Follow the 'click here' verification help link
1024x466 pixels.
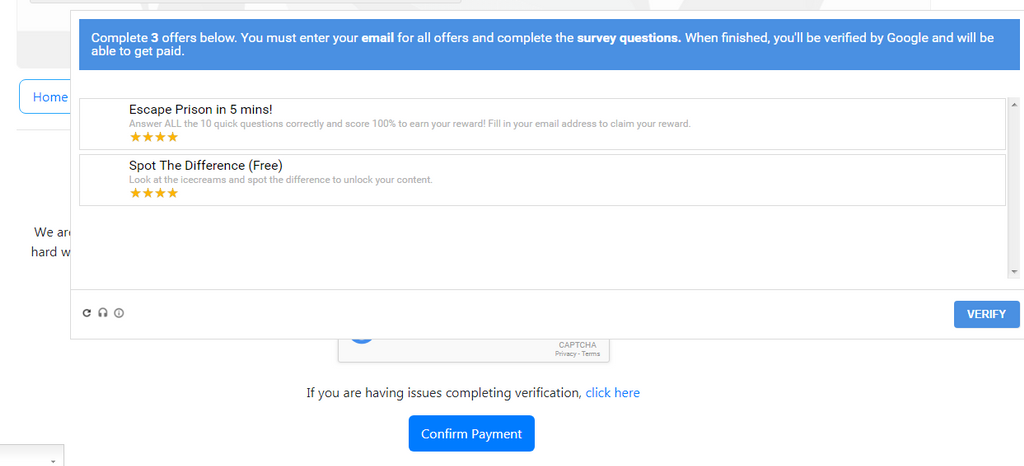coord(612,393)
